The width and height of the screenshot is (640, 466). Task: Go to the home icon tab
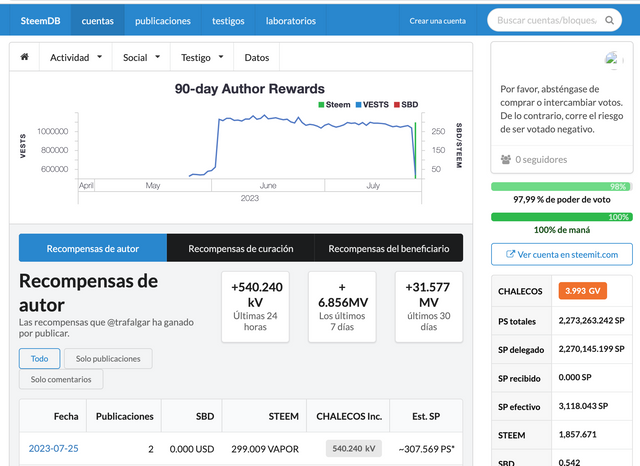tap(24, 57)
